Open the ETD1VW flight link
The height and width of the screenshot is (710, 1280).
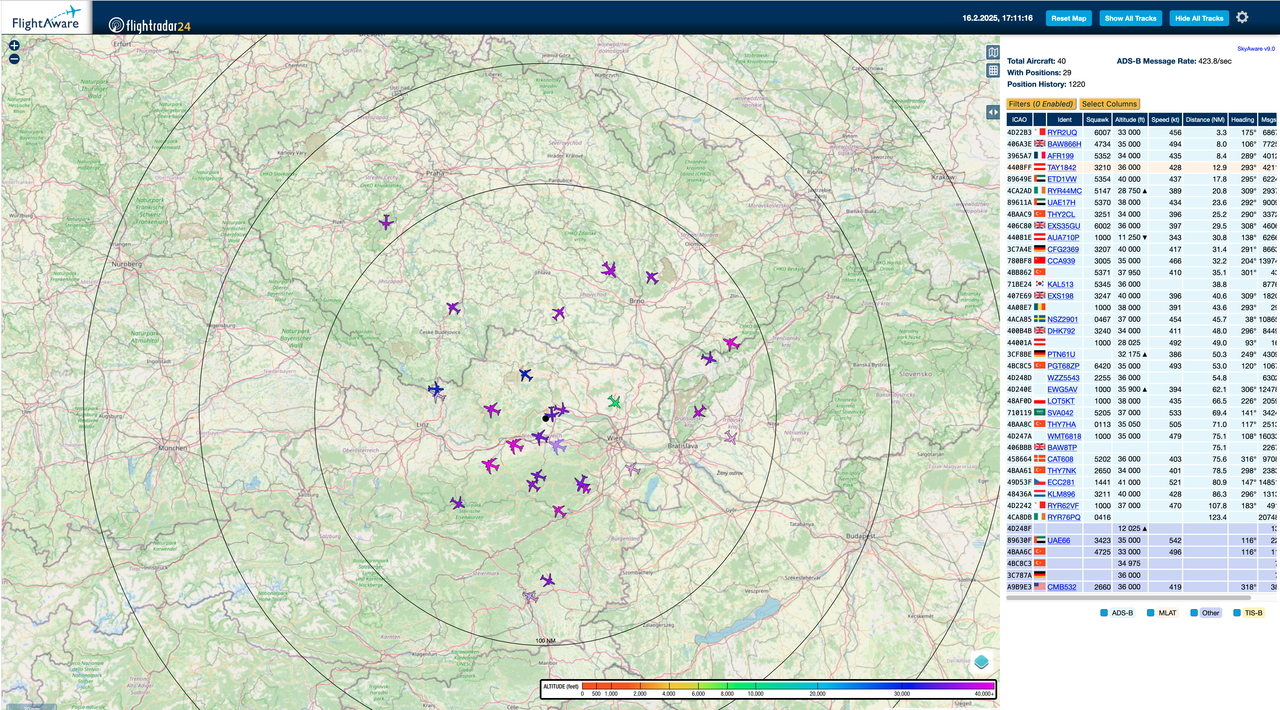(x=1062, y=179)
